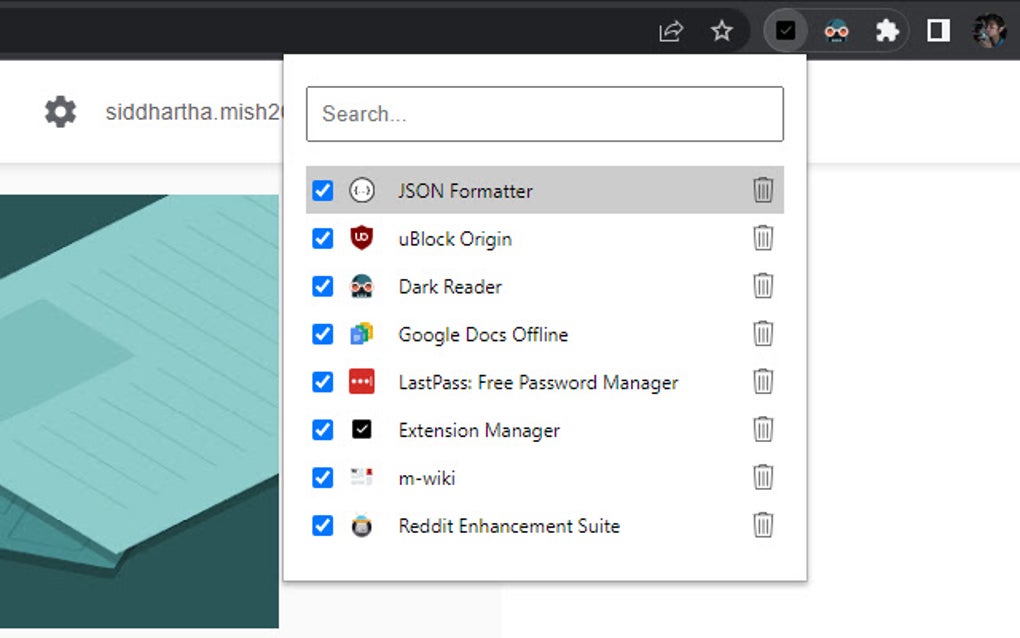The image size is (1020, 638).
Task: Click the pinned Extension Manager toolbar icon
Action: click(785, 30)
